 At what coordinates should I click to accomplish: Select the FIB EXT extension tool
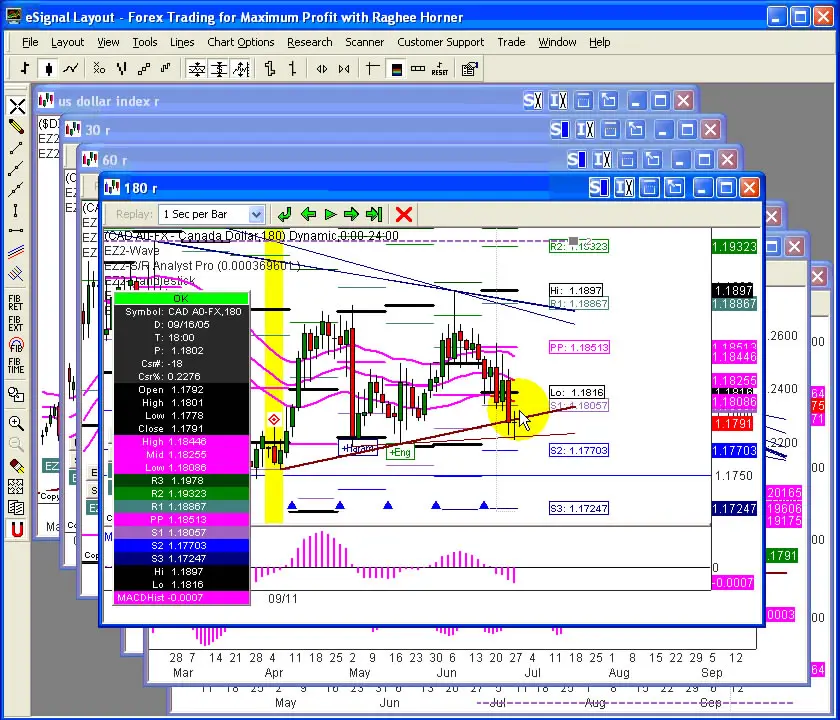point(16,324)
